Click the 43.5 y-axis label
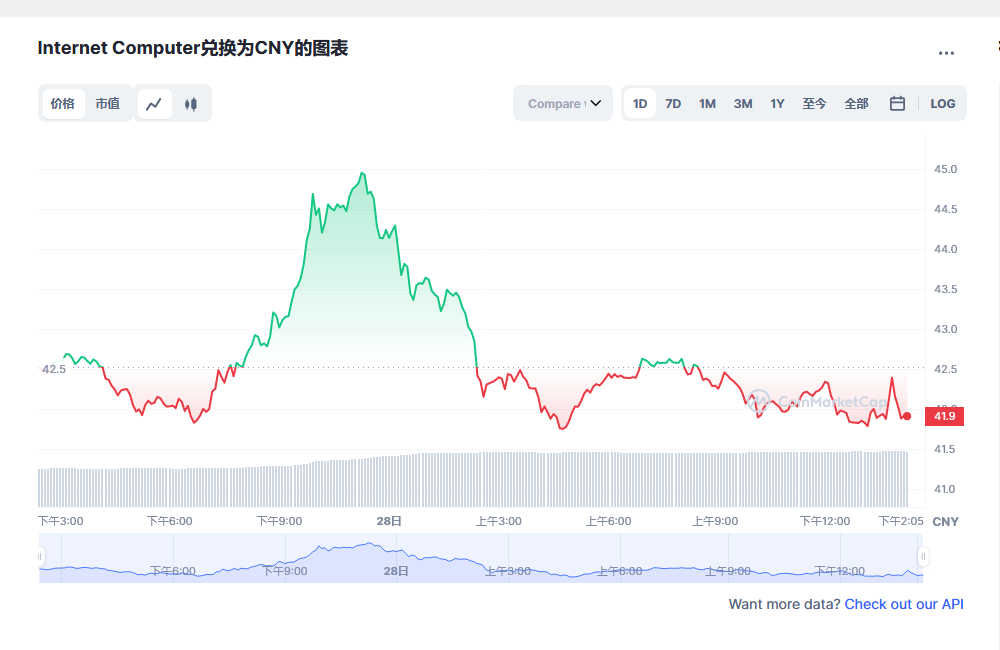Image resolution: width=1000 pixels, height=650 pixels. (x=946, y=289)
